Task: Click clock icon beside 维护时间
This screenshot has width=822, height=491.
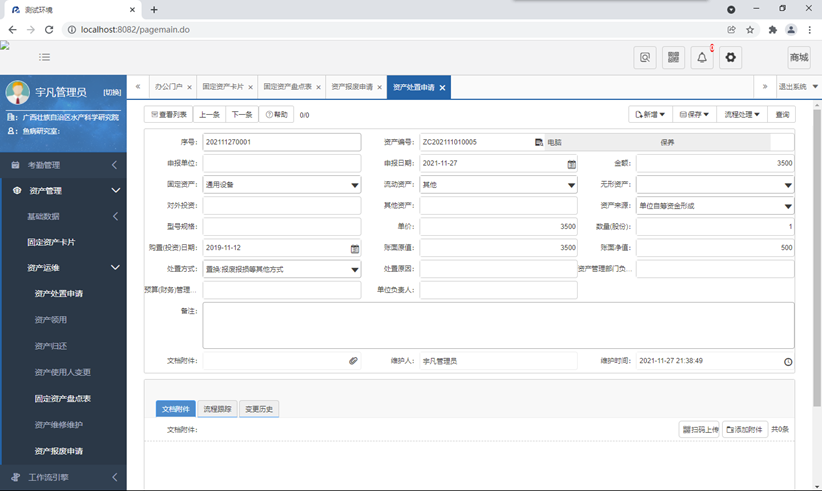Action: pyautogui.click(x=788, y=362)
